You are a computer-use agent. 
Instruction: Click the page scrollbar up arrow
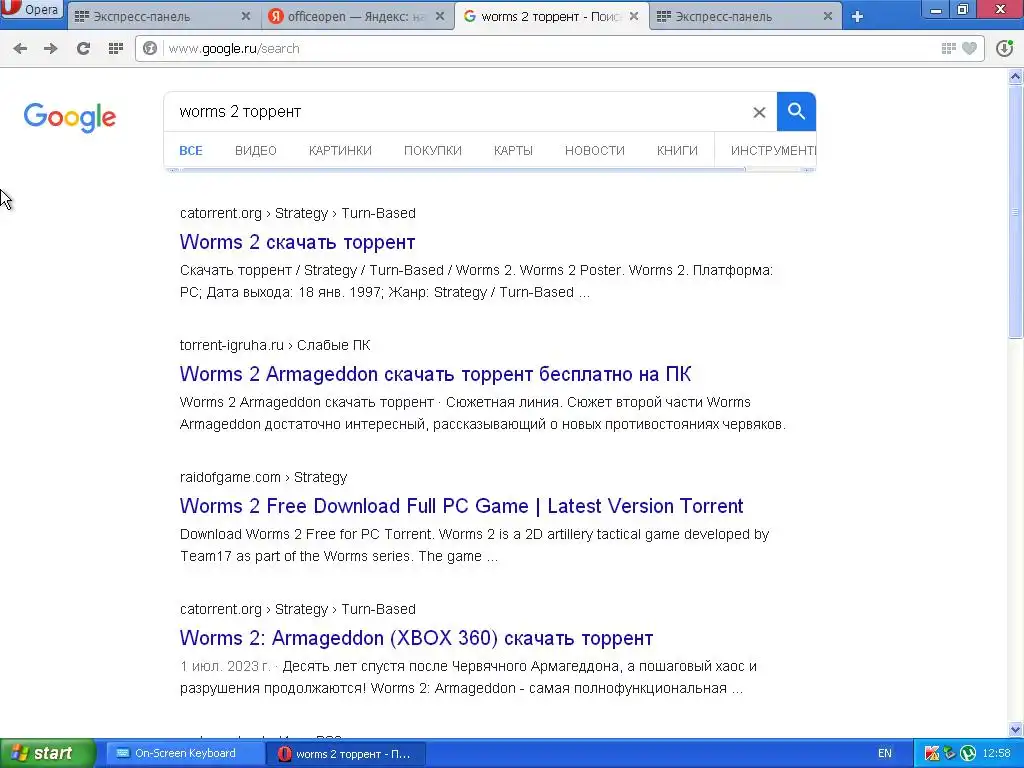click(1016, 77)
